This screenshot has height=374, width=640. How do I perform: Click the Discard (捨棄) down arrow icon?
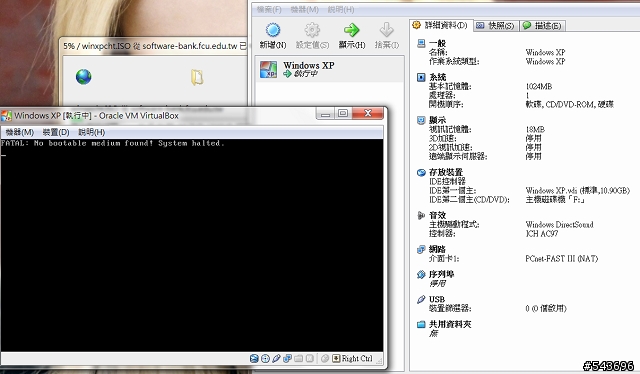[387, 30]
